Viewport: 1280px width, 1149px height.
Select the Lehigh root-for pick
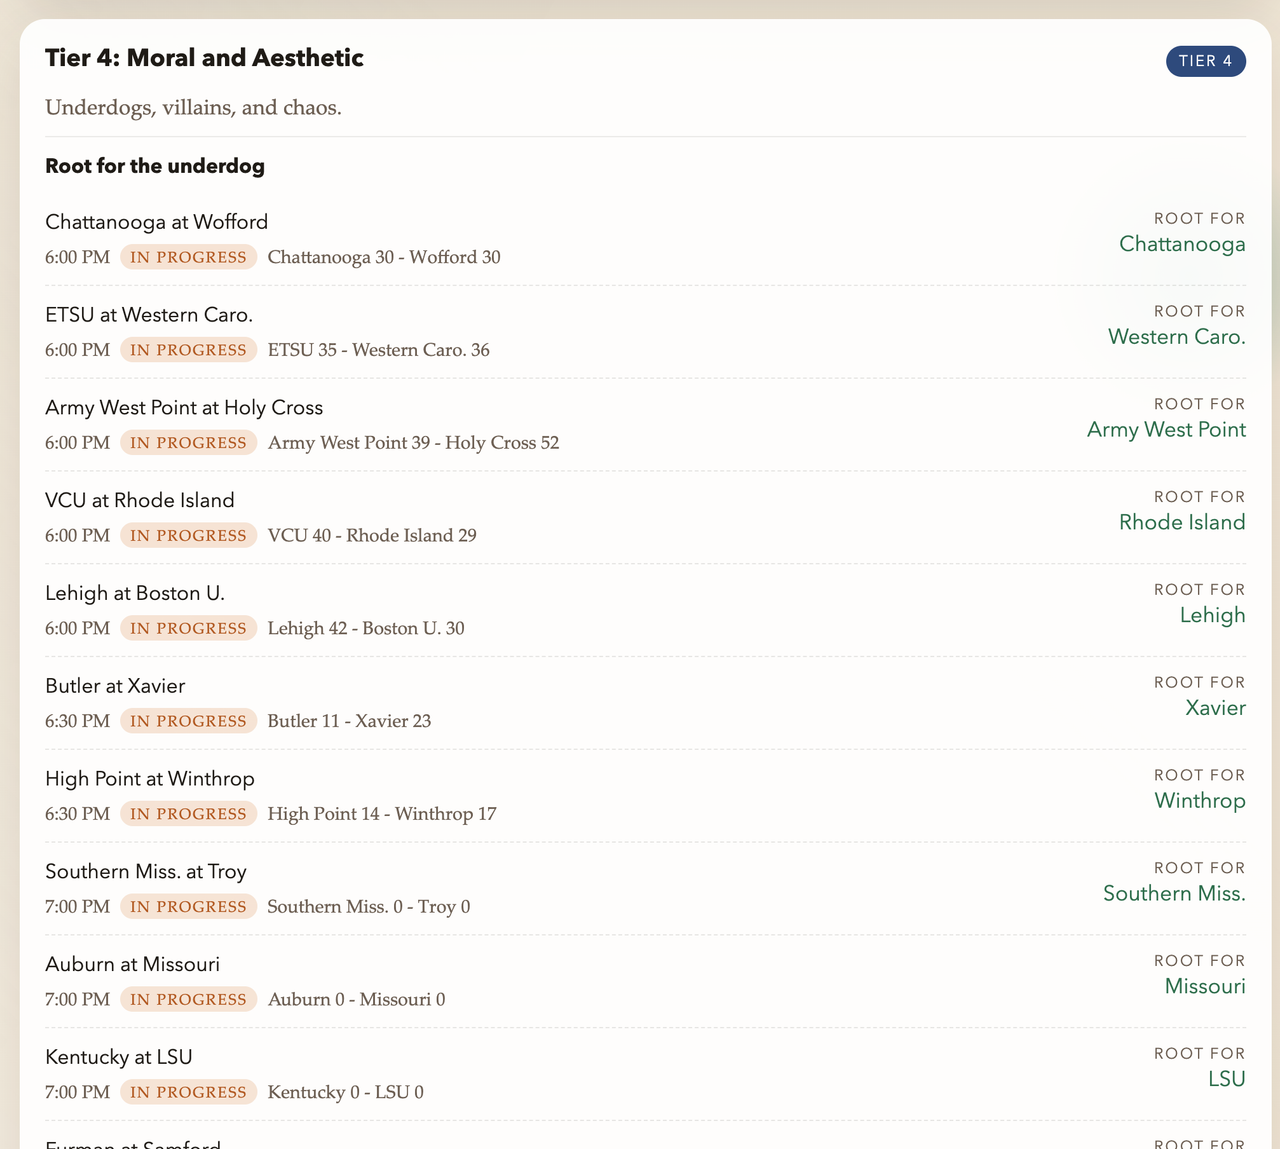pos(1213,616)
